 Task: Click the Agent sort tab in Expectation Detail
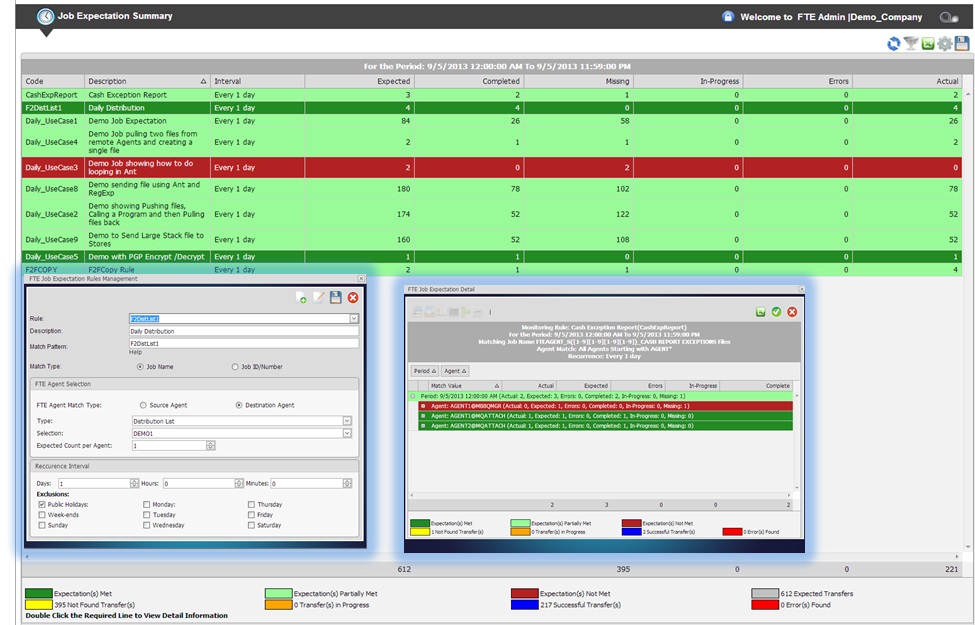click(456, 371)
